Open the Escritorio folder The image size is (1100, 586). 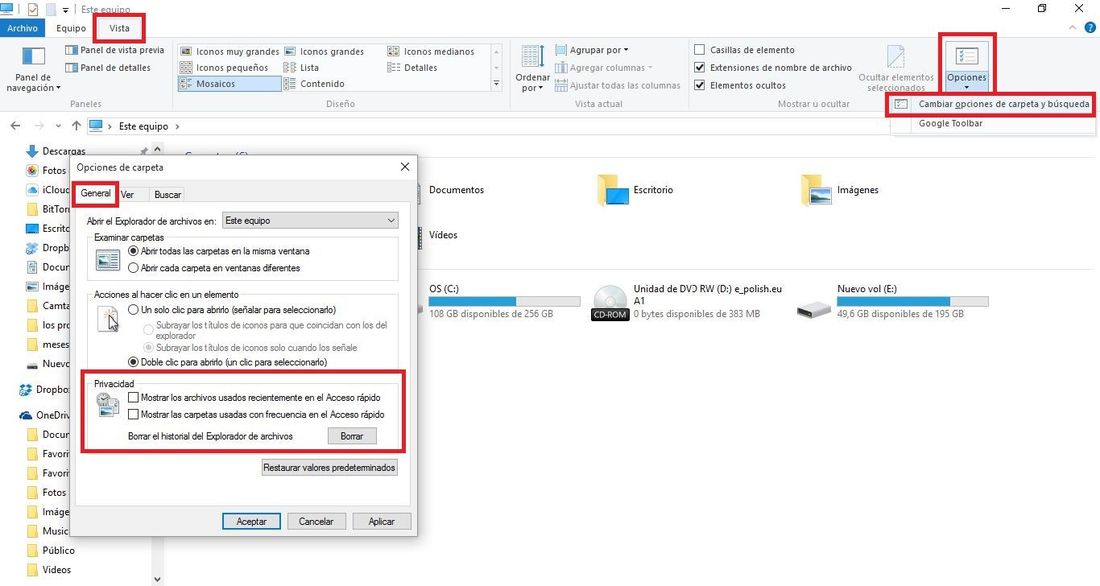click(635, 190)
